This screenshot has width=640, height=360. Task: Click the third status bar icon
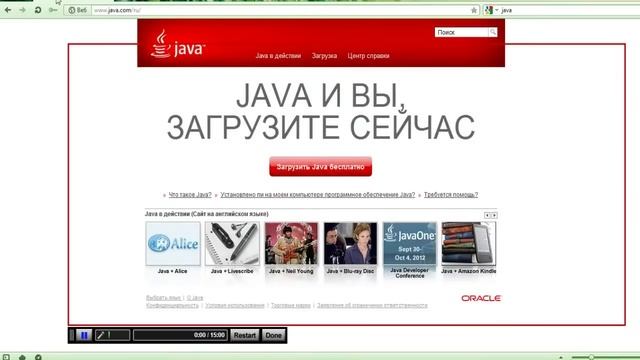38,357
